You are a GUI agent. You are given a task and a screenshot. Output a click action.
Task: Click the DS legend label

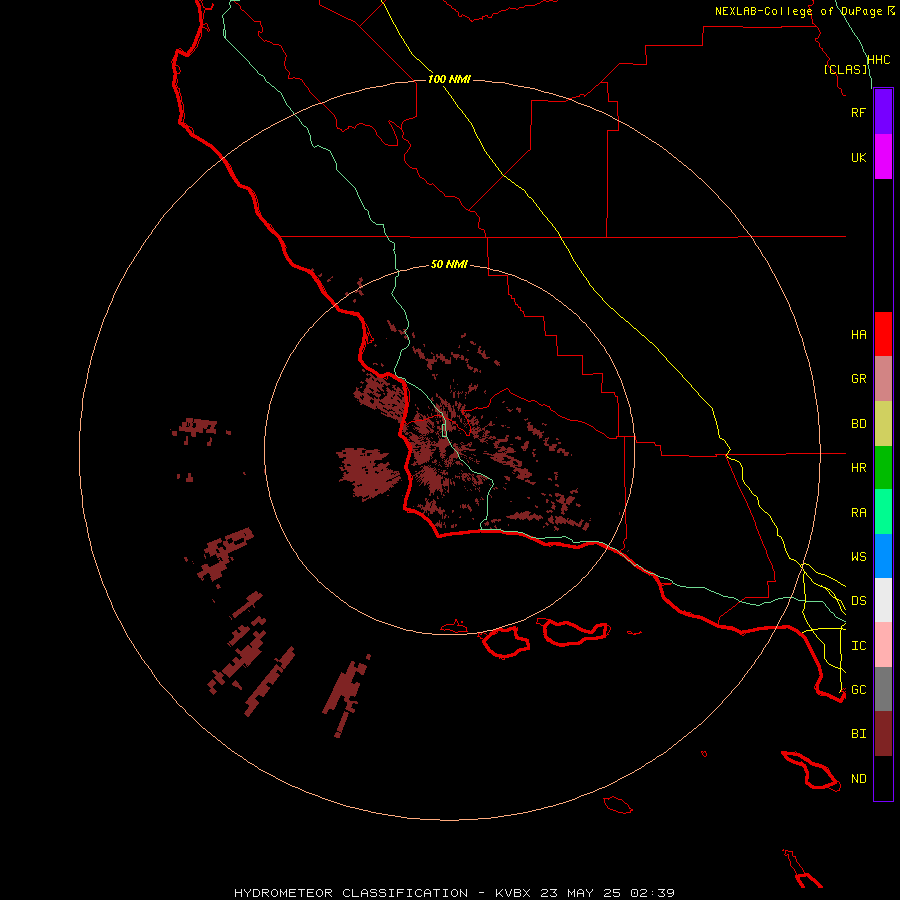[x=858, y=601]
